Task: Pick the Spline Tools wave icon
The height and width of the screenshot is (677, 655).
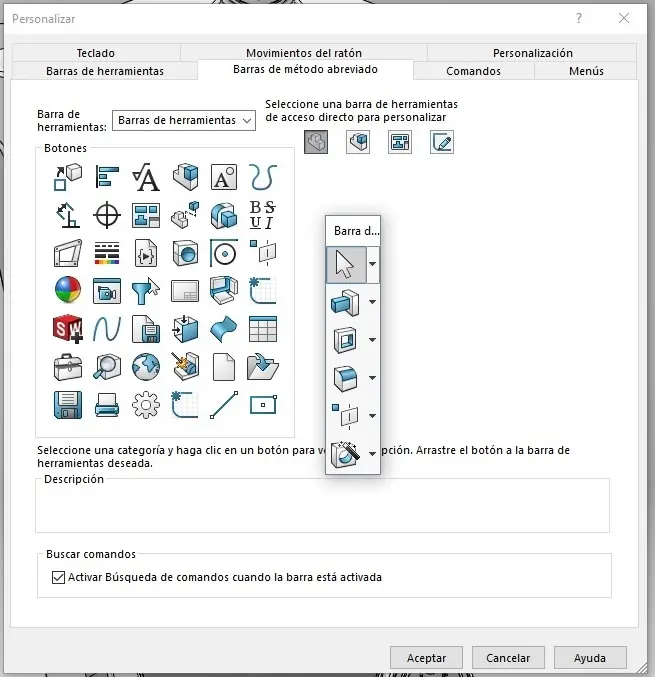Action: [x=107, y=329]
